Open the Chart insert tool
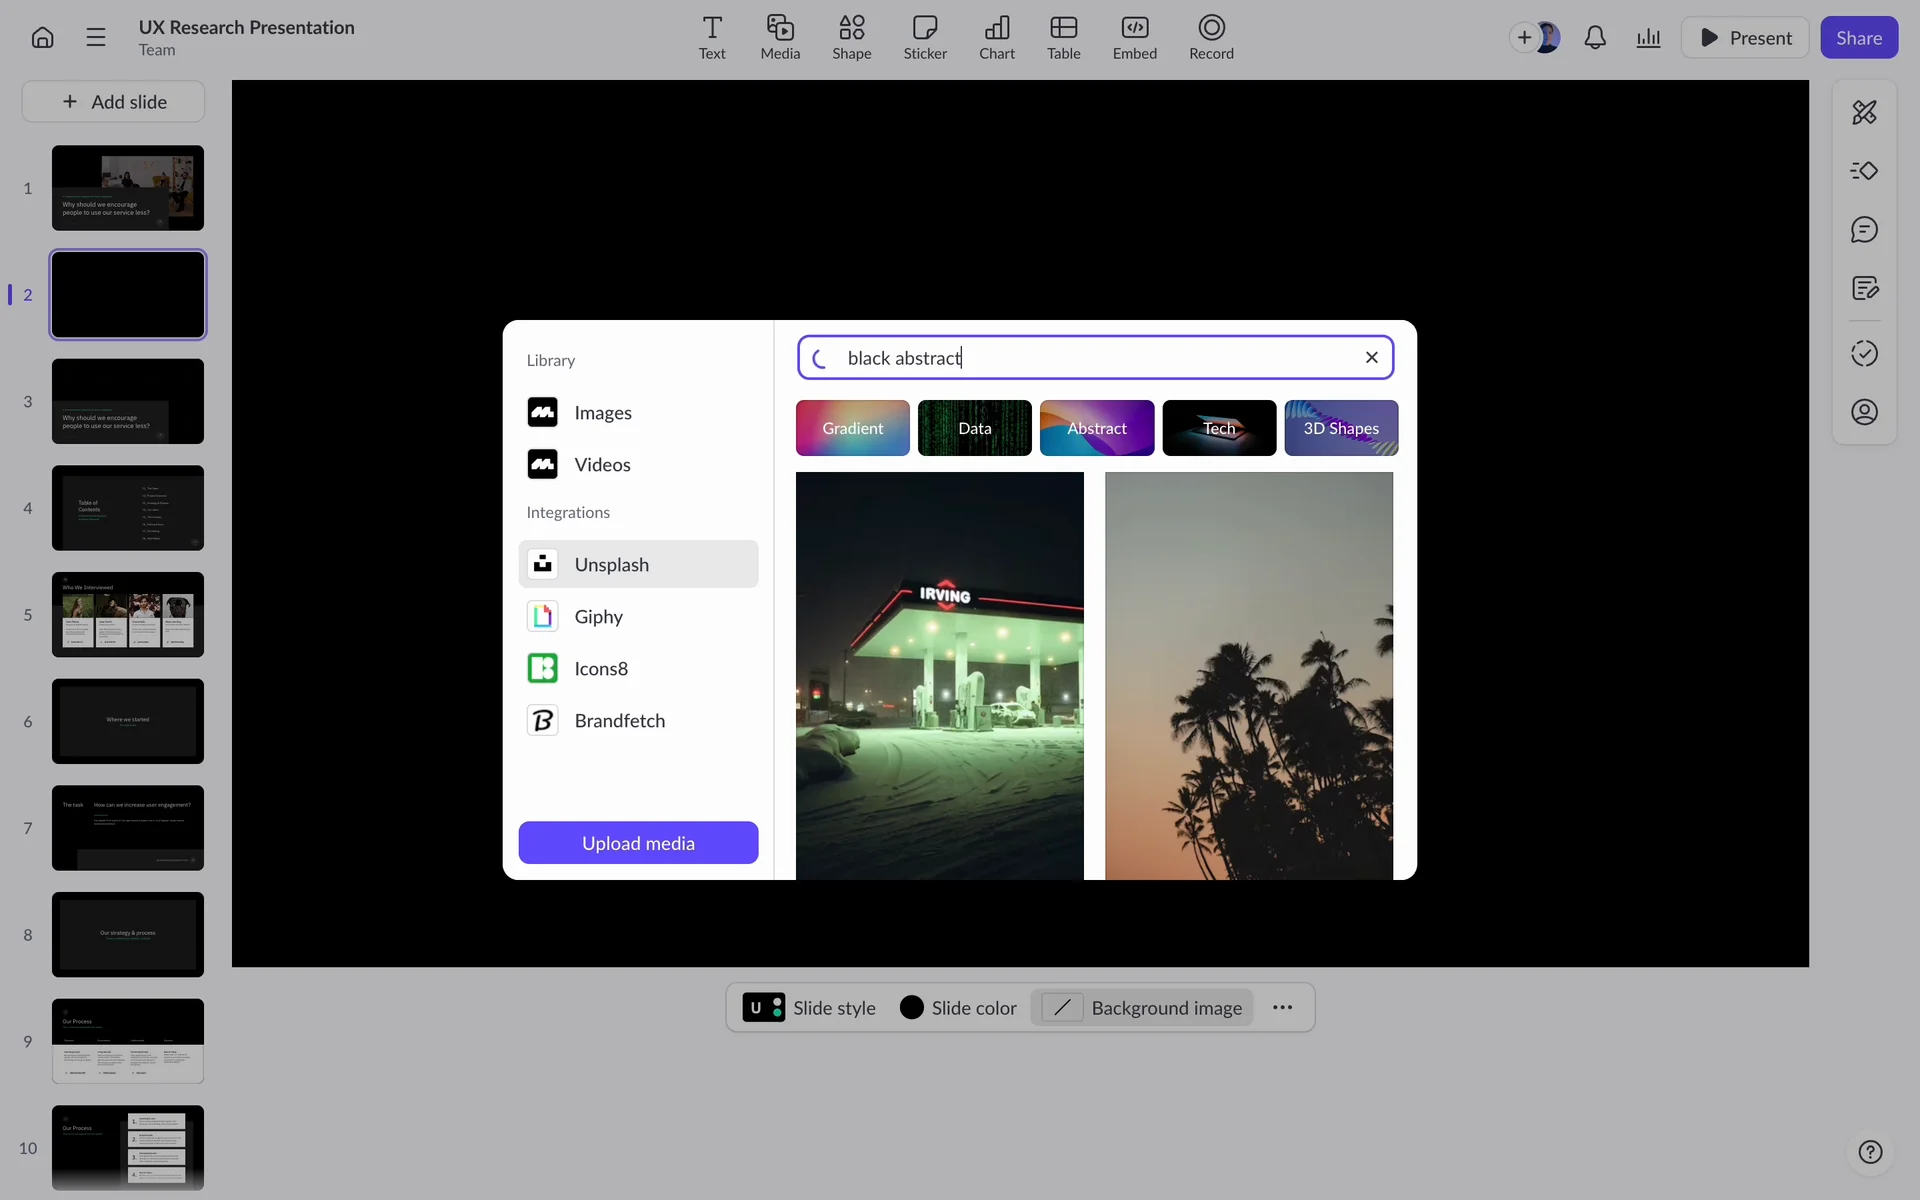The image size is (1920, 1200). pyautogui.click(x=996, y=37)
